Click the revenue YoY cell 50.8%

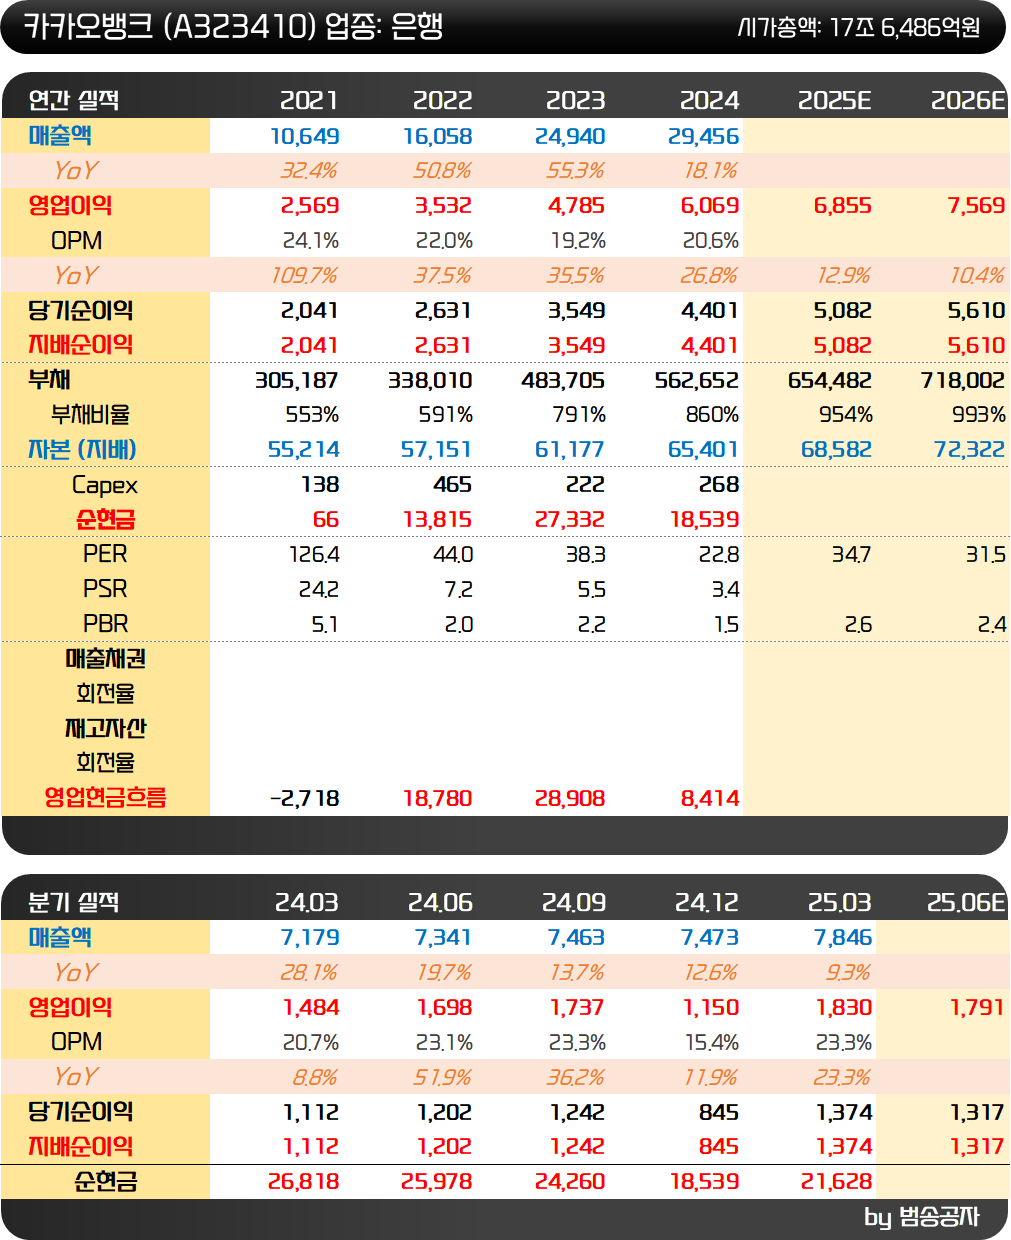(x=442, y=171)
